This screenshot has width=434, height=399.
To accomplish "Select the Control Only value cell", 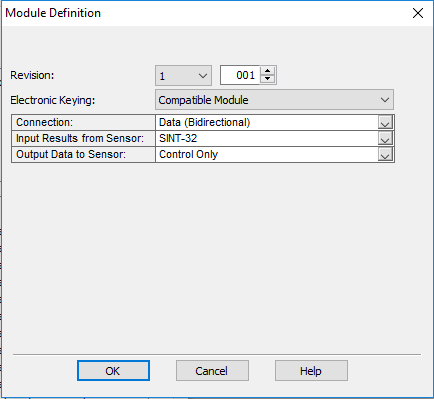I will (x=267, y=154).
